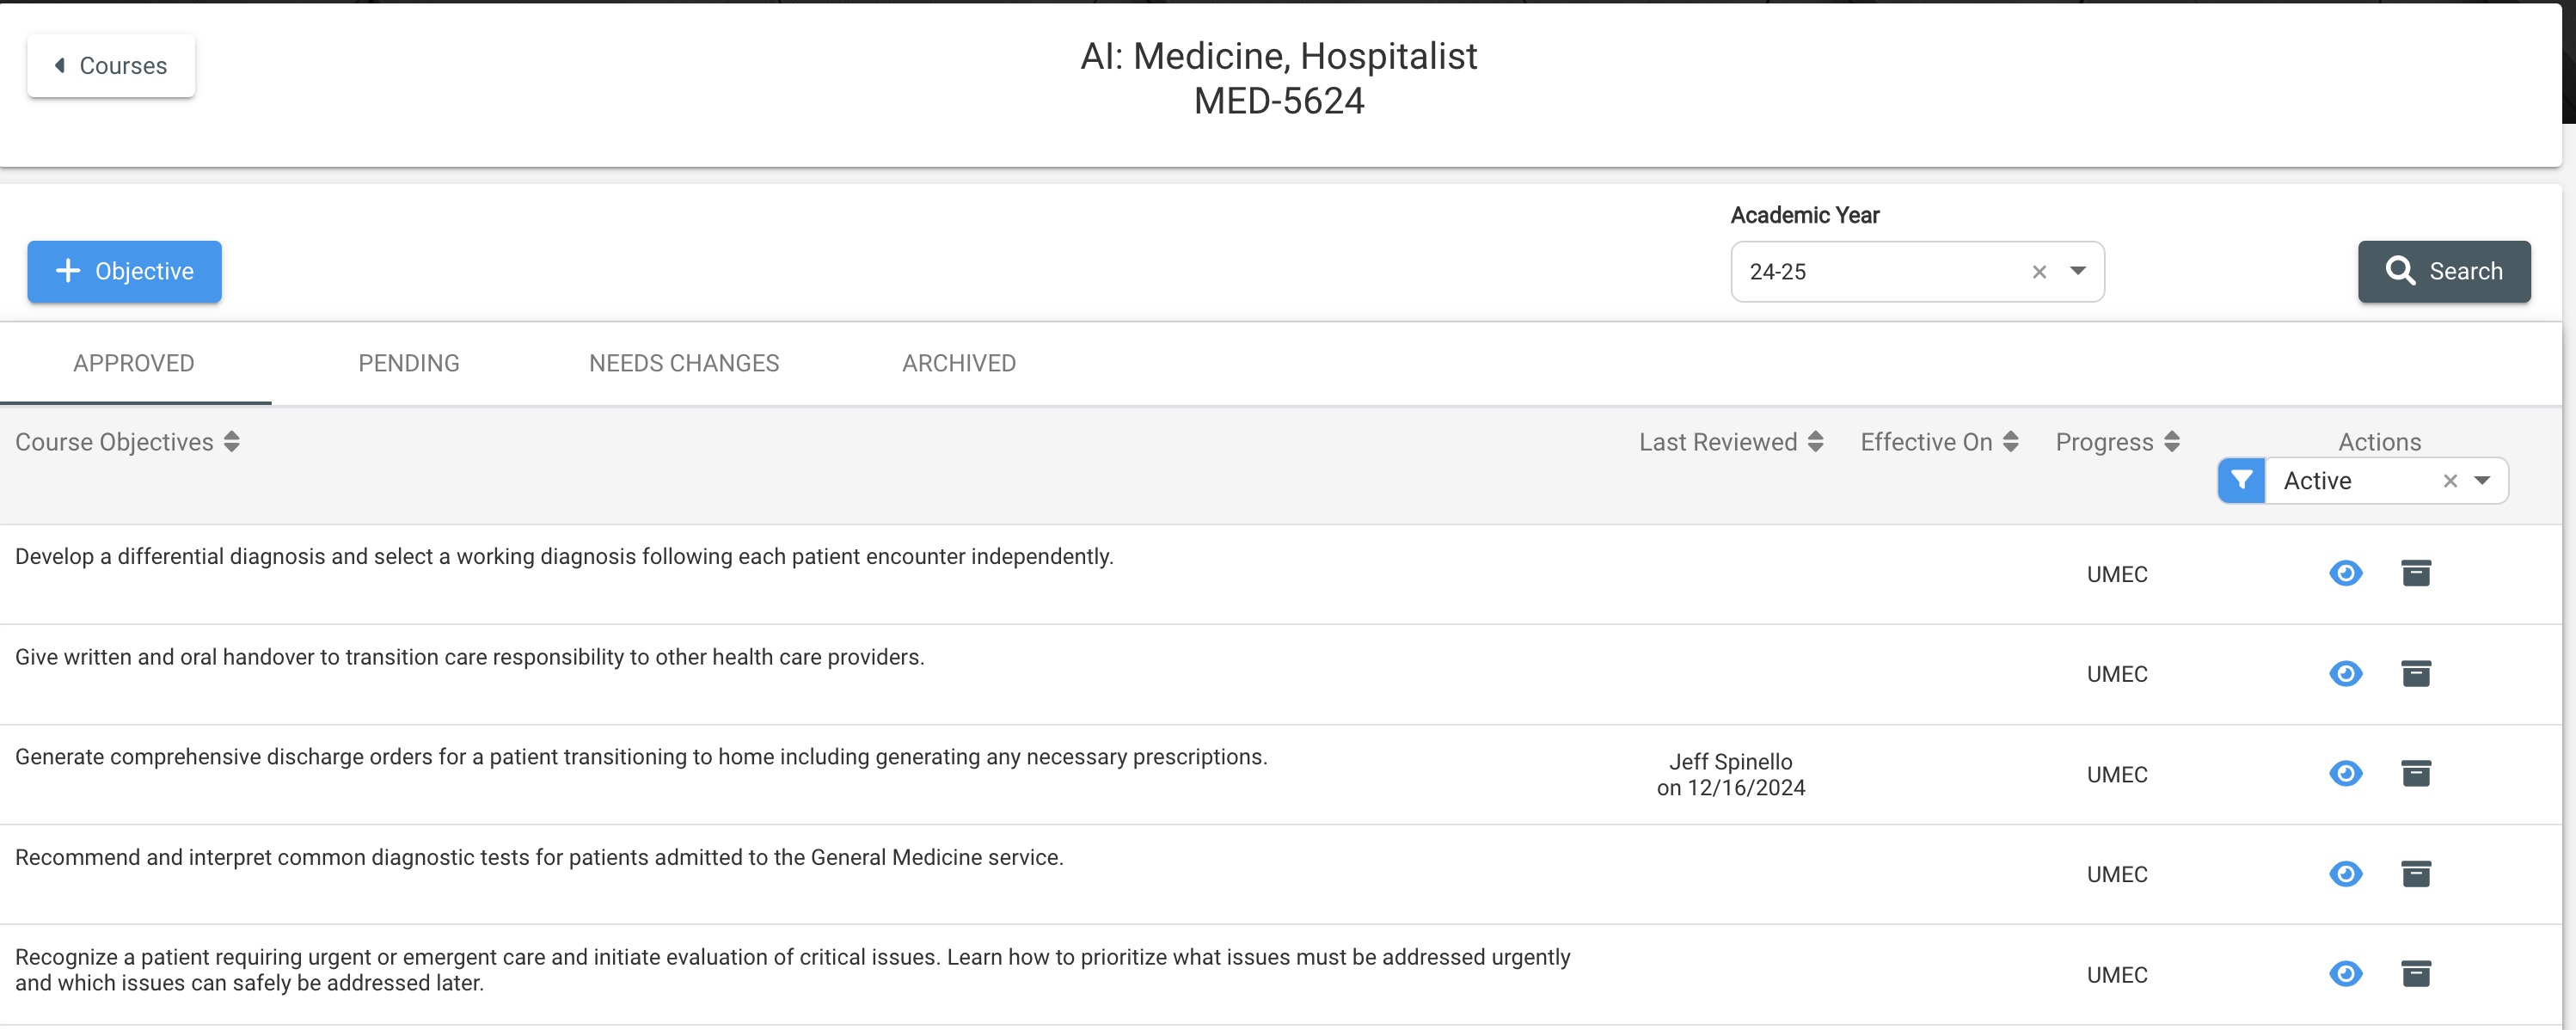Archive the urgent care objective
Image resolution: width=2576 pixels, height=1030 pixels.
(x=2416, y=973)
